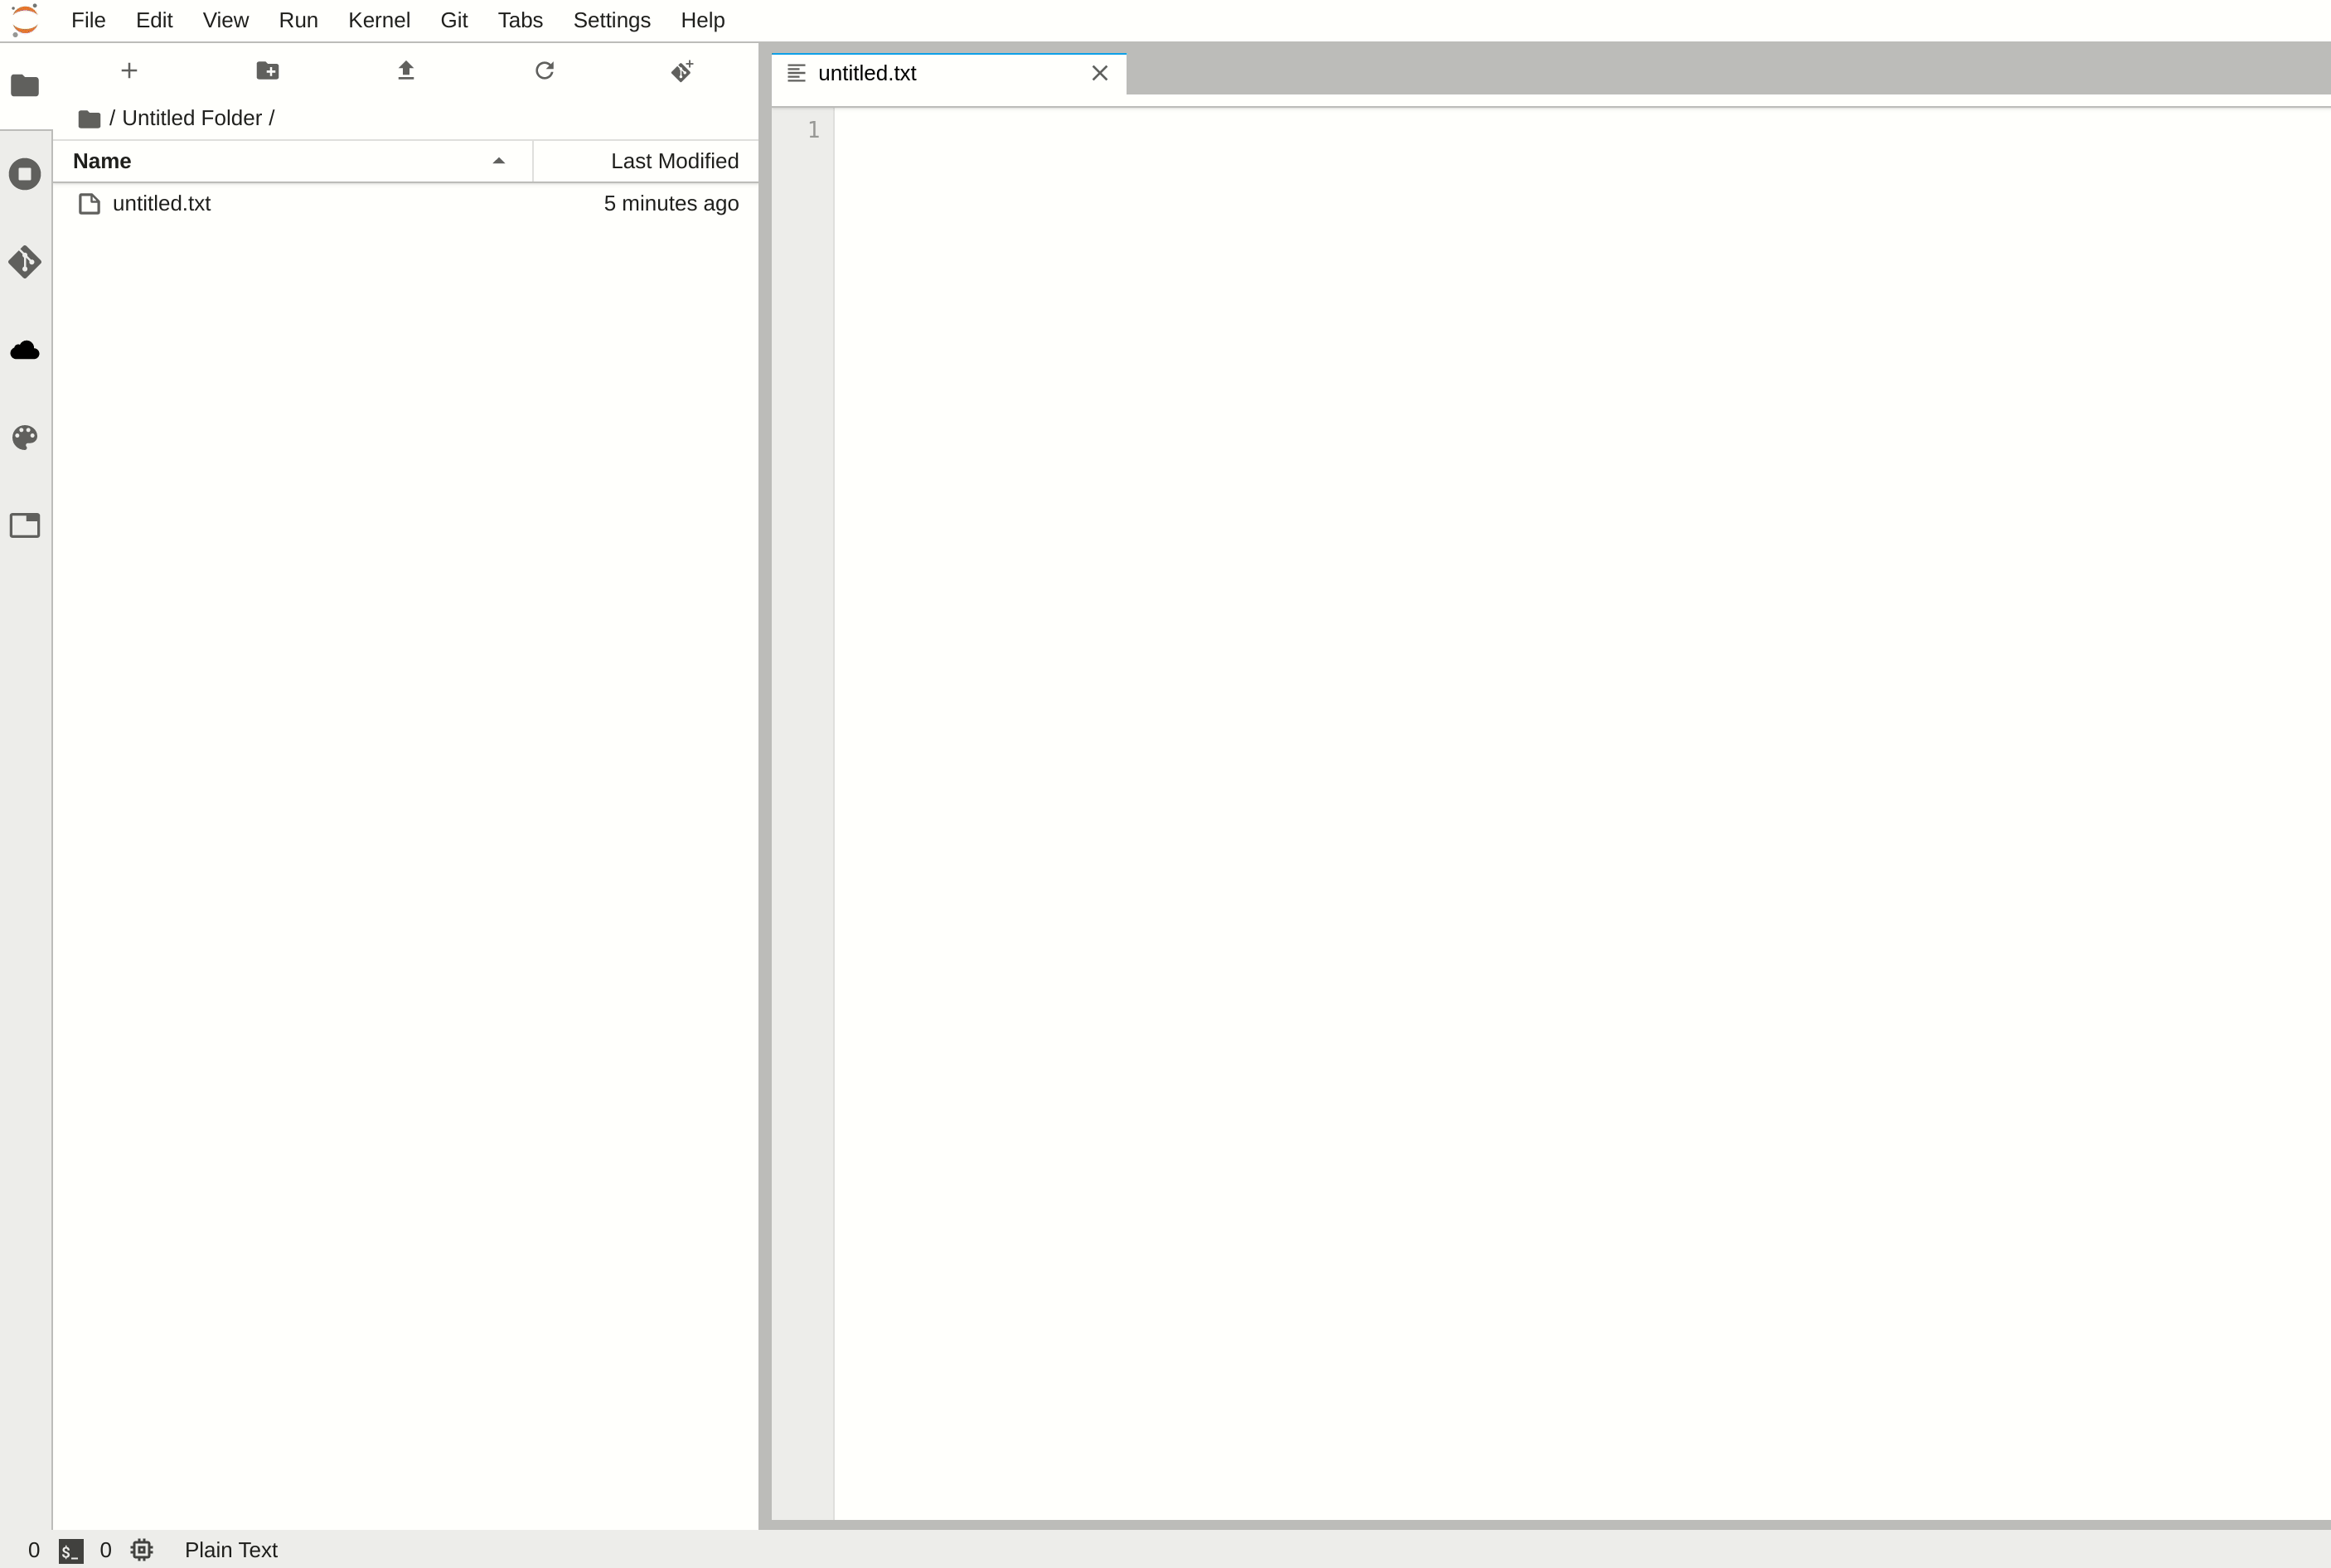
Task: Click the new file button
Action: pos(129,70)
